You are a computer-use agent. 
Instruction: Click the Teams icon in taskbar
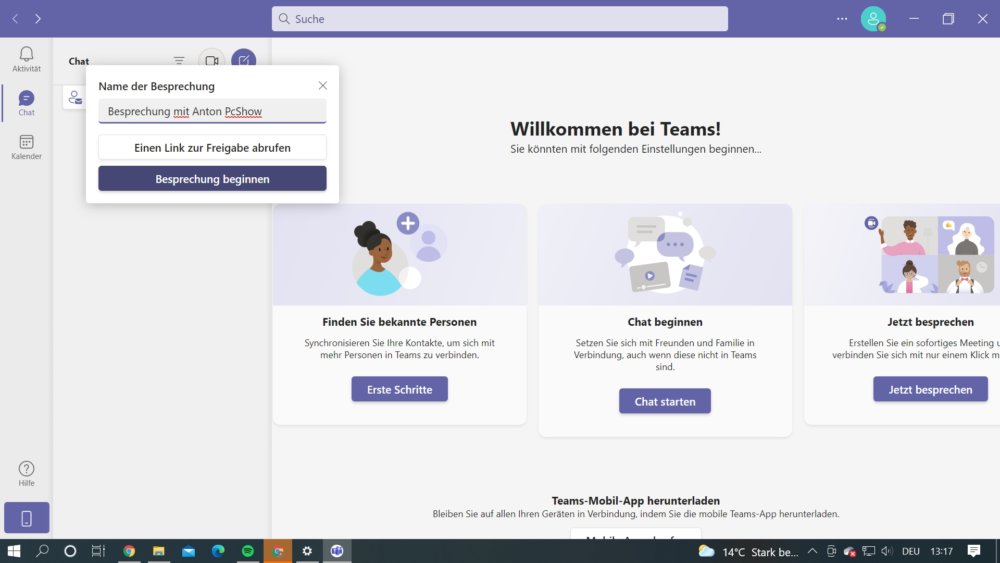[x=337, y=551]
